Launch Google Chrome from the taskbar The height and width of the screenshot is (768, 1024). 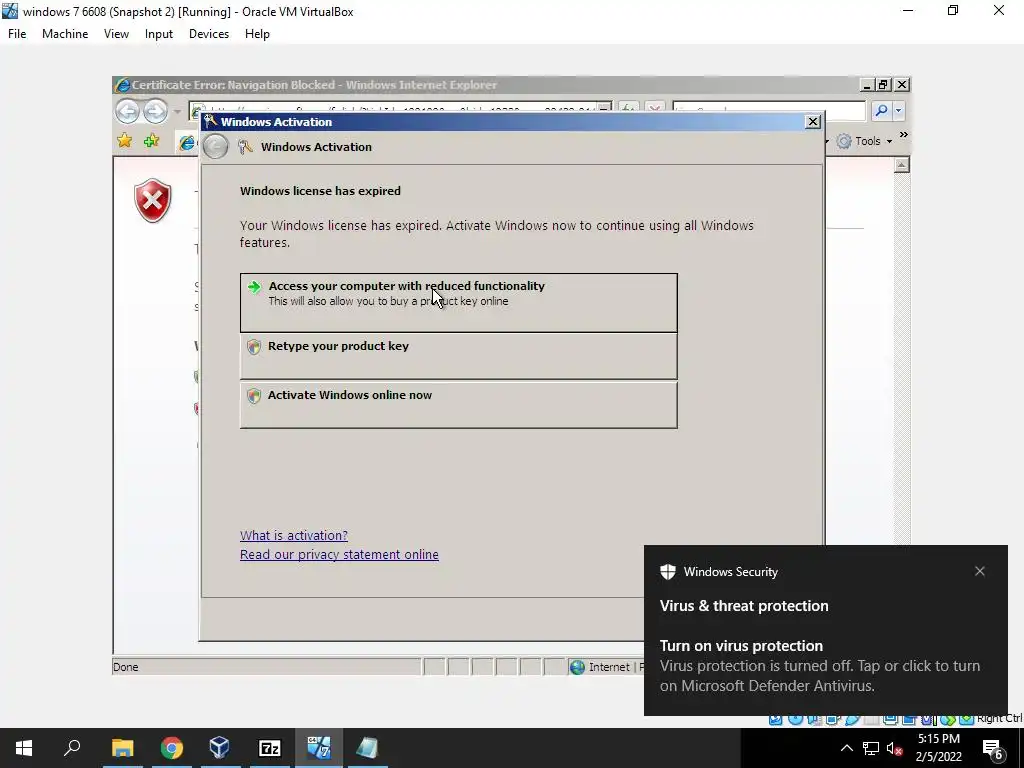(x=171, y=748)
